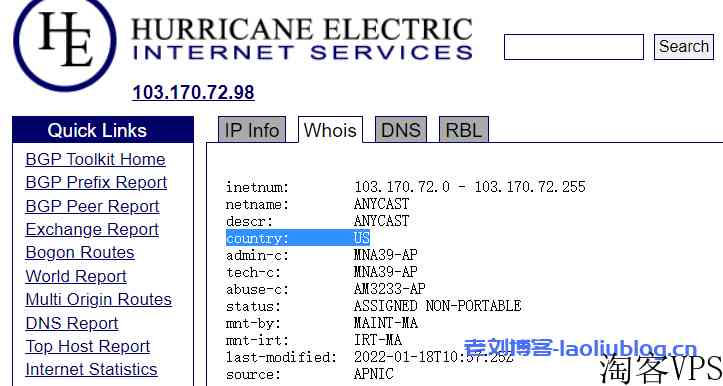Screen dimensions: 723x386
Task: Click the tech-c label
Action: coord(253,272)
